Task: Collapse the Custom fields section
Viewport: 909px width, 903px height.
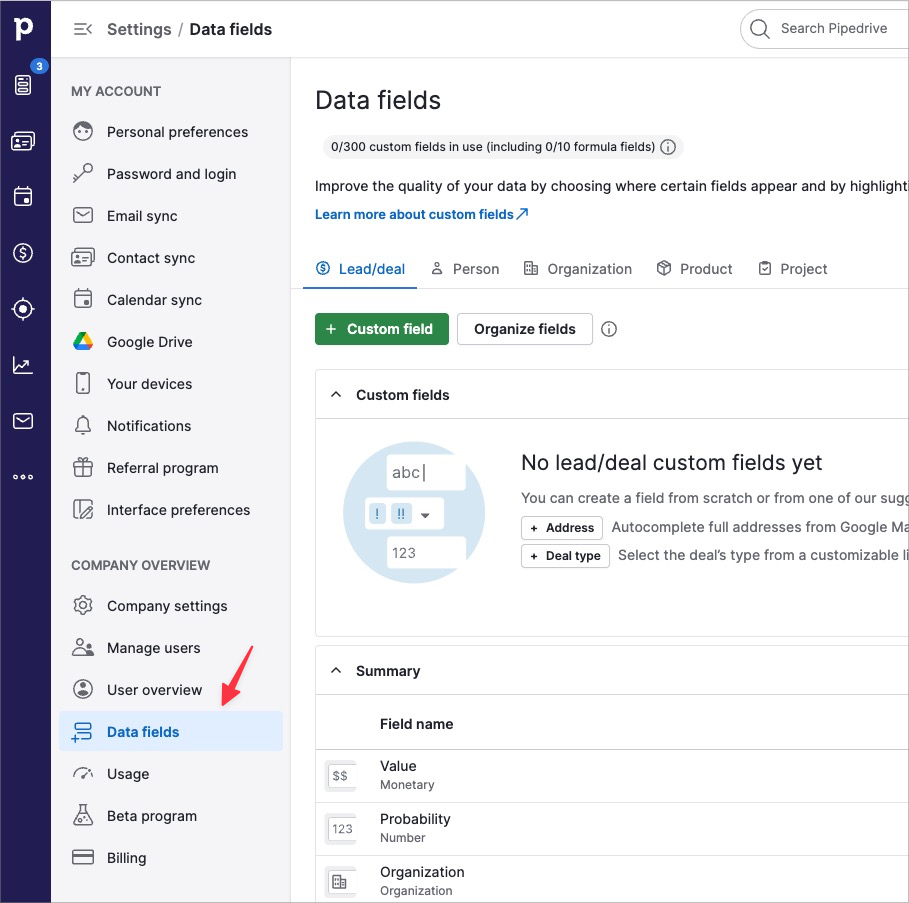Action: [336, 395]
